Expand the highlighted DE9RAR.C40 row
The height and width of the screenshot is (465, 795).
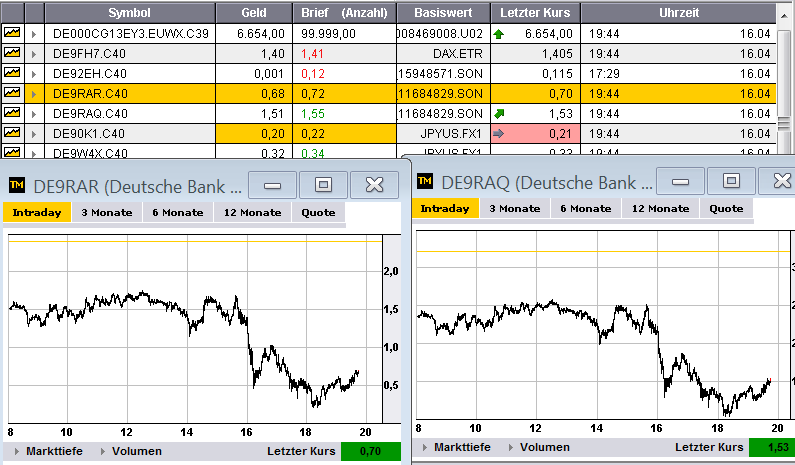click(x=34, y=94)
